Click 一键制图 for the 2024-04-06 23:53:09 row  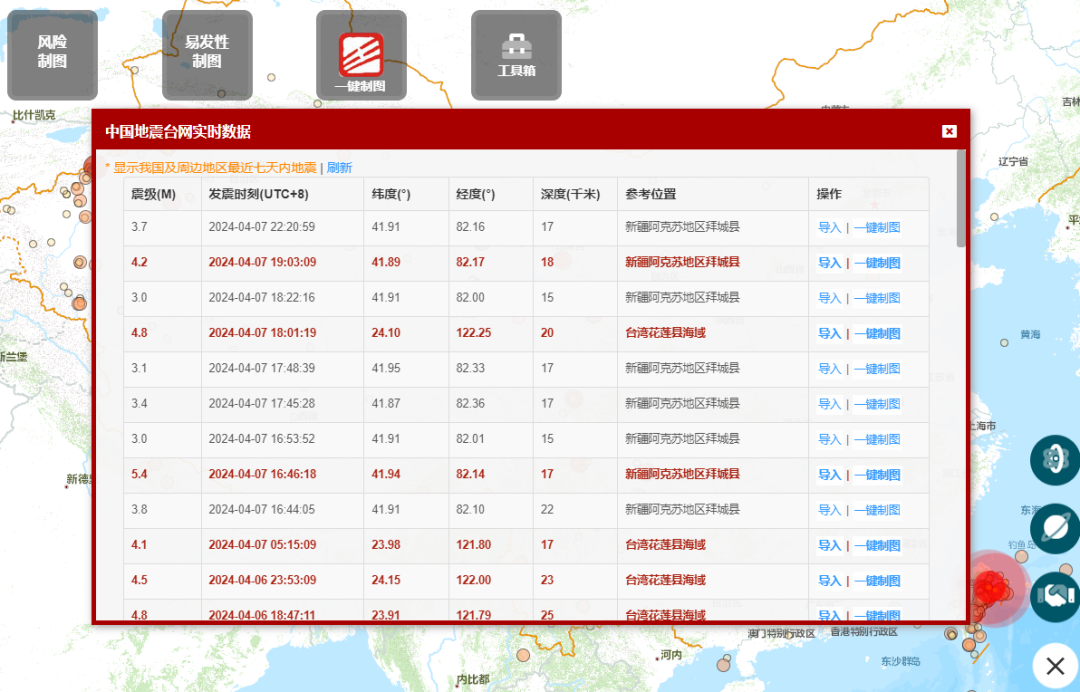coord(878,580)
